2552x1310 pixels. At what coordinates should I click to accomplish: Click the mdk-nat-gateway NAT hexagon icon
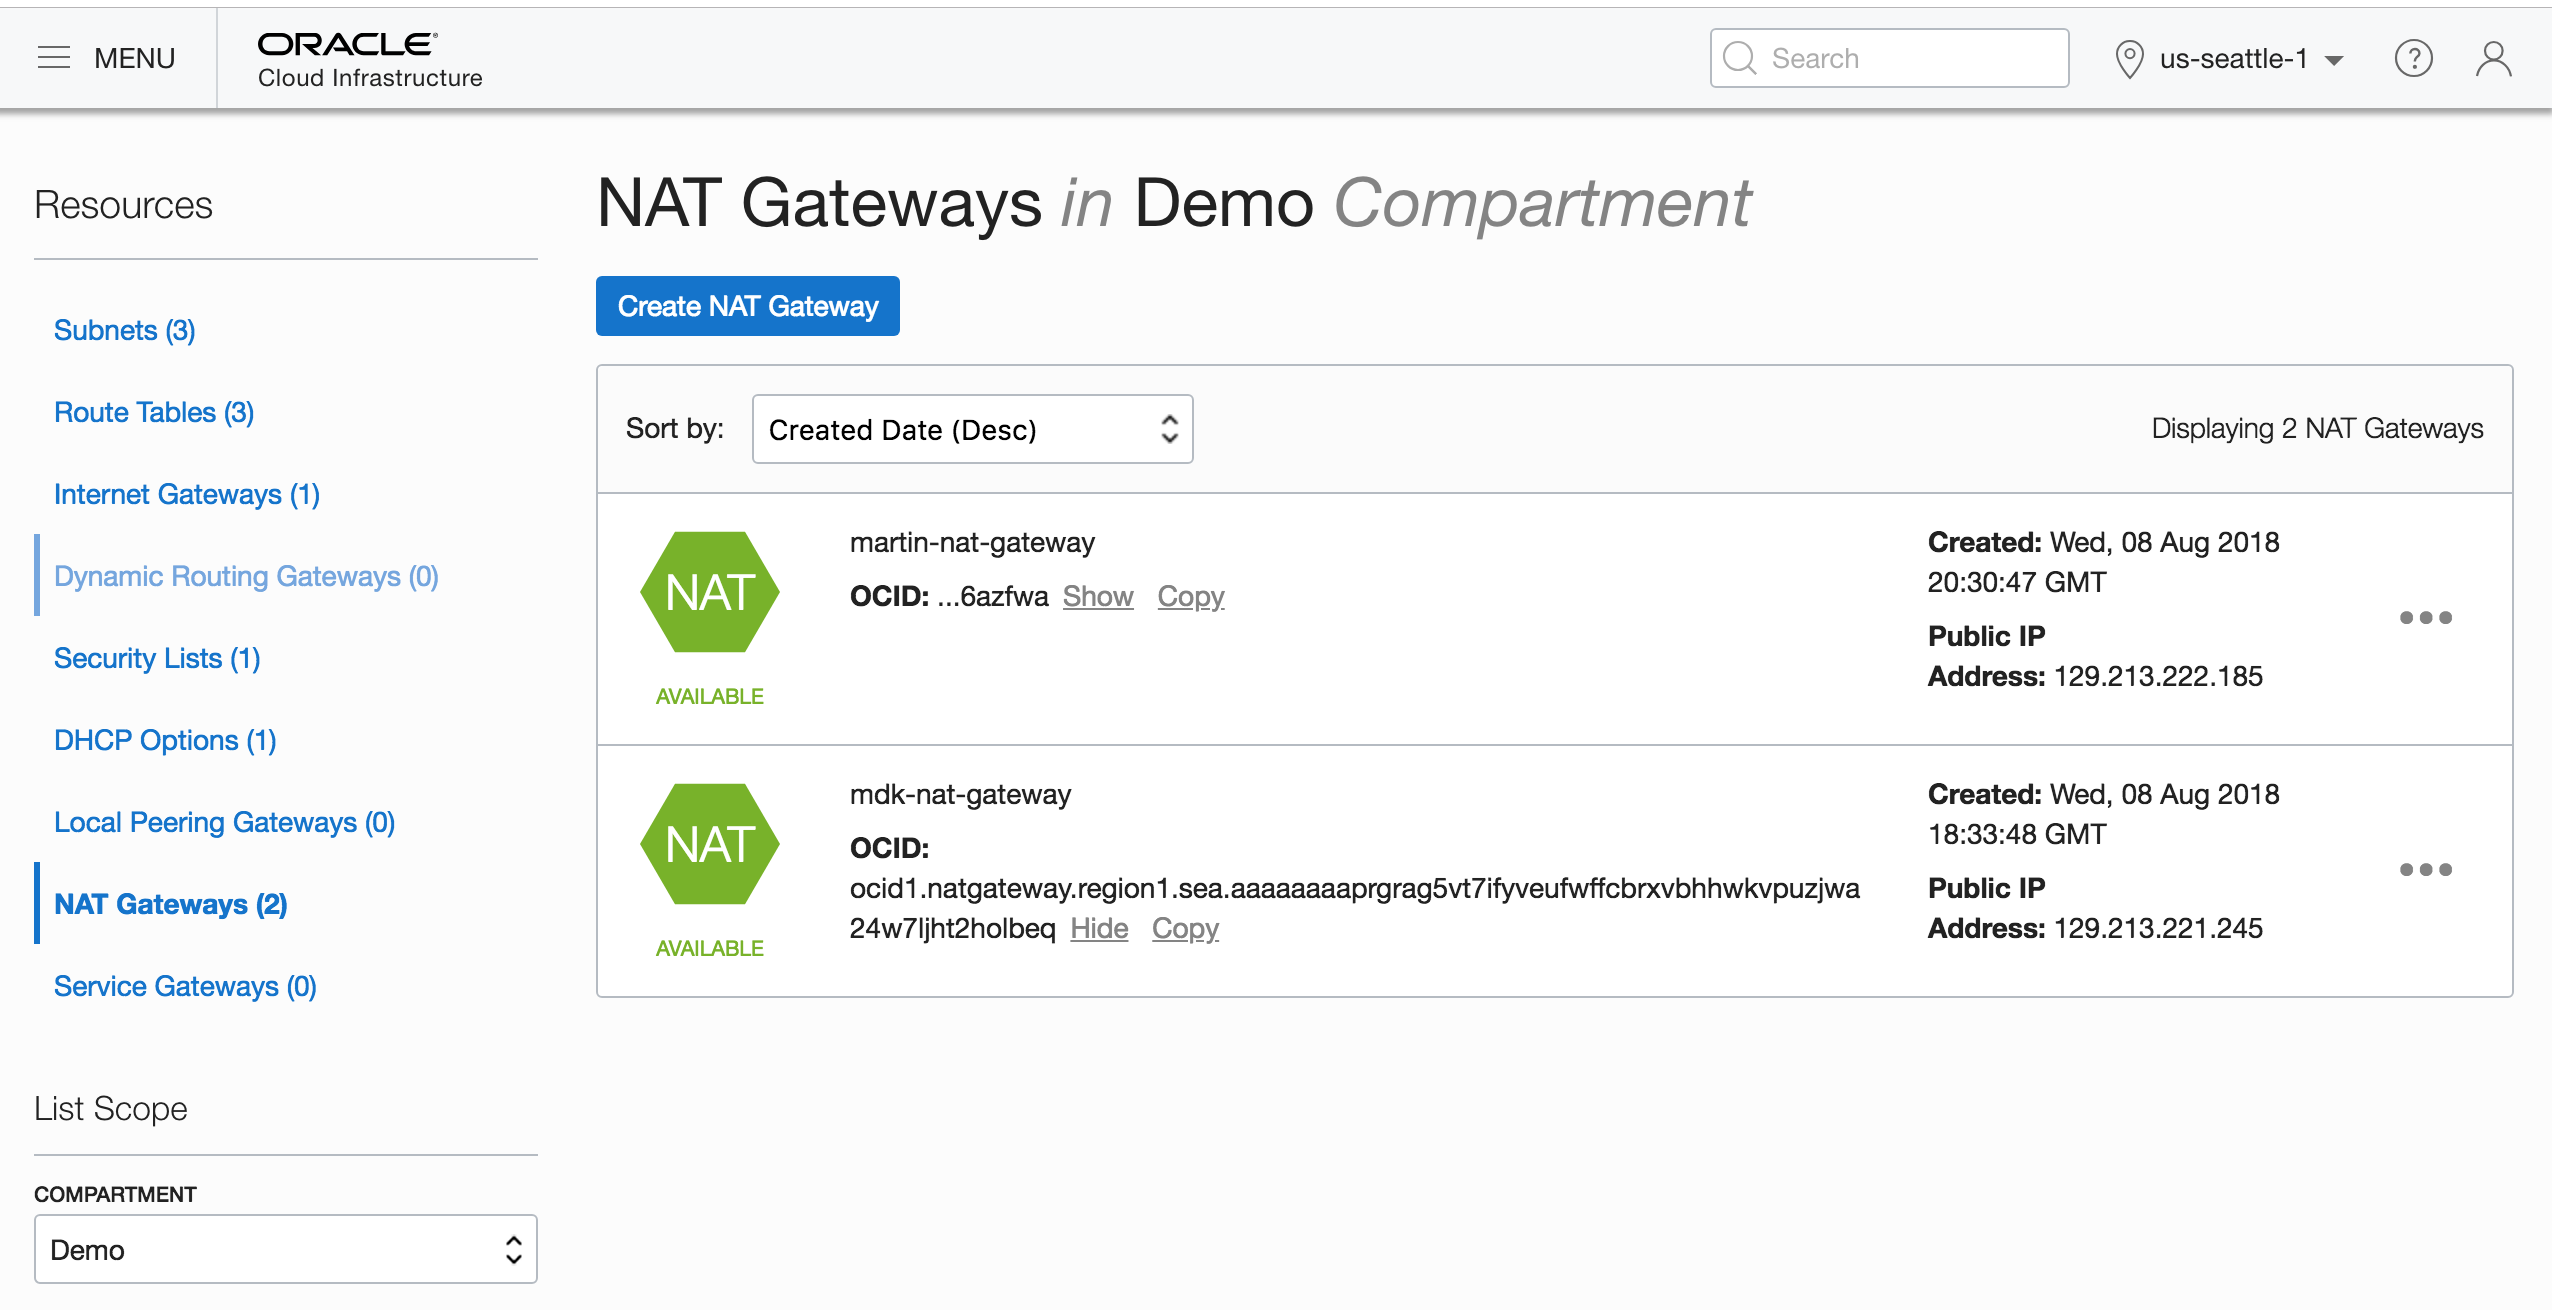(x=709, y=844)
